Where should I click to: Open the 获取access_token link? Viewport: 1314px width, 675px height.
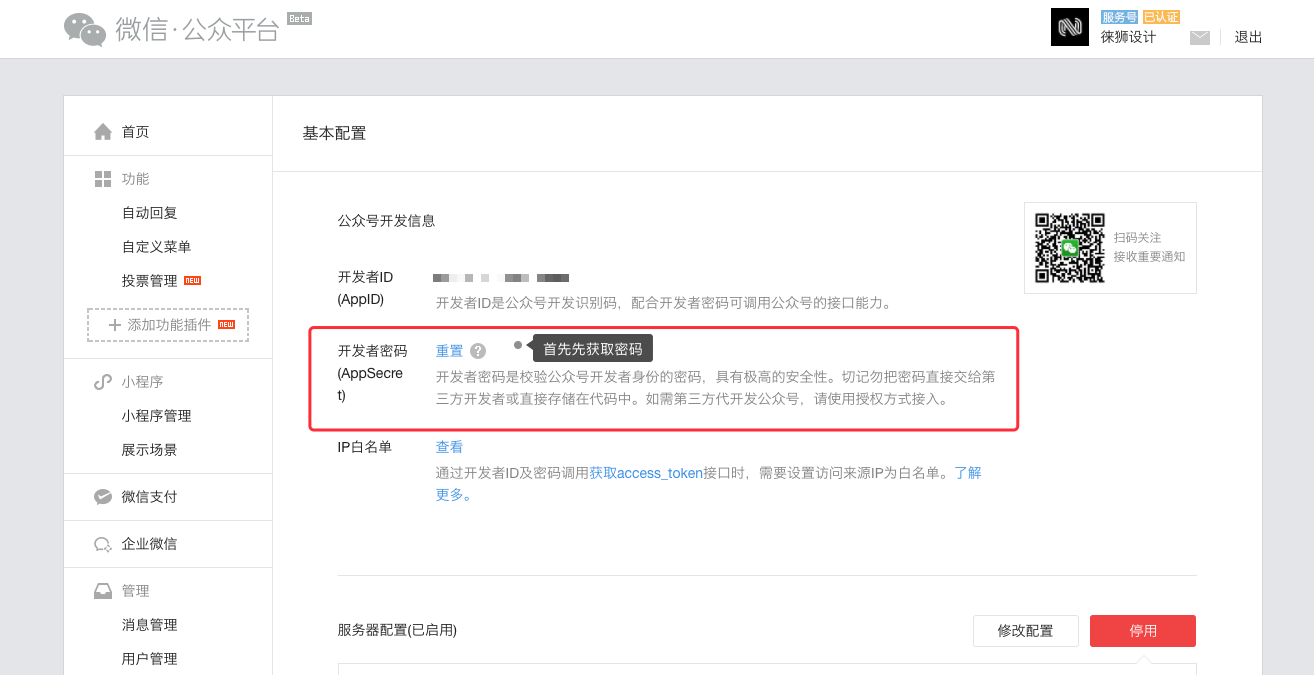coord(646,473)
